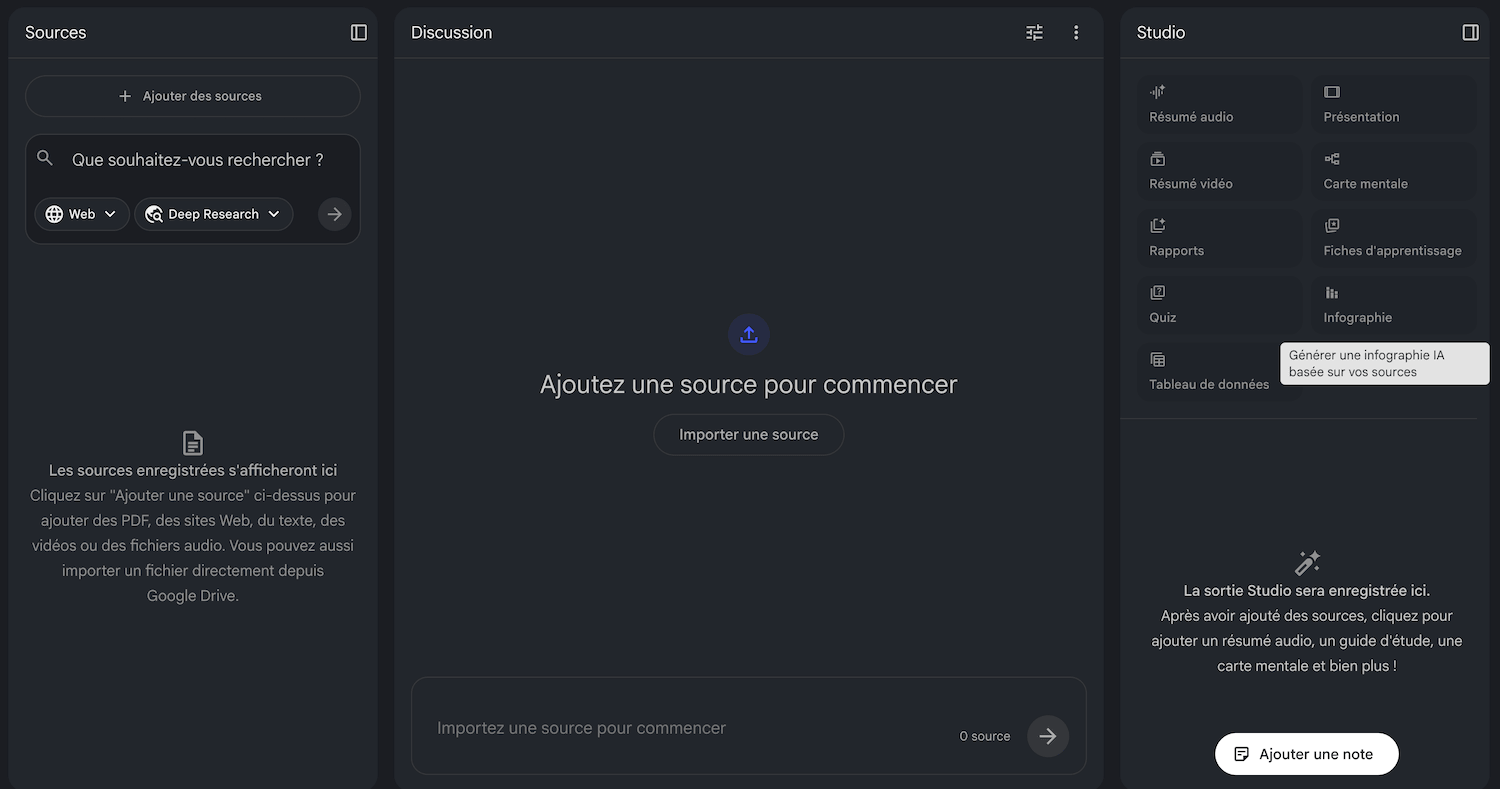Open the three-dot menu in Discussion
Screen dimensions: 1500x789
1076,33
